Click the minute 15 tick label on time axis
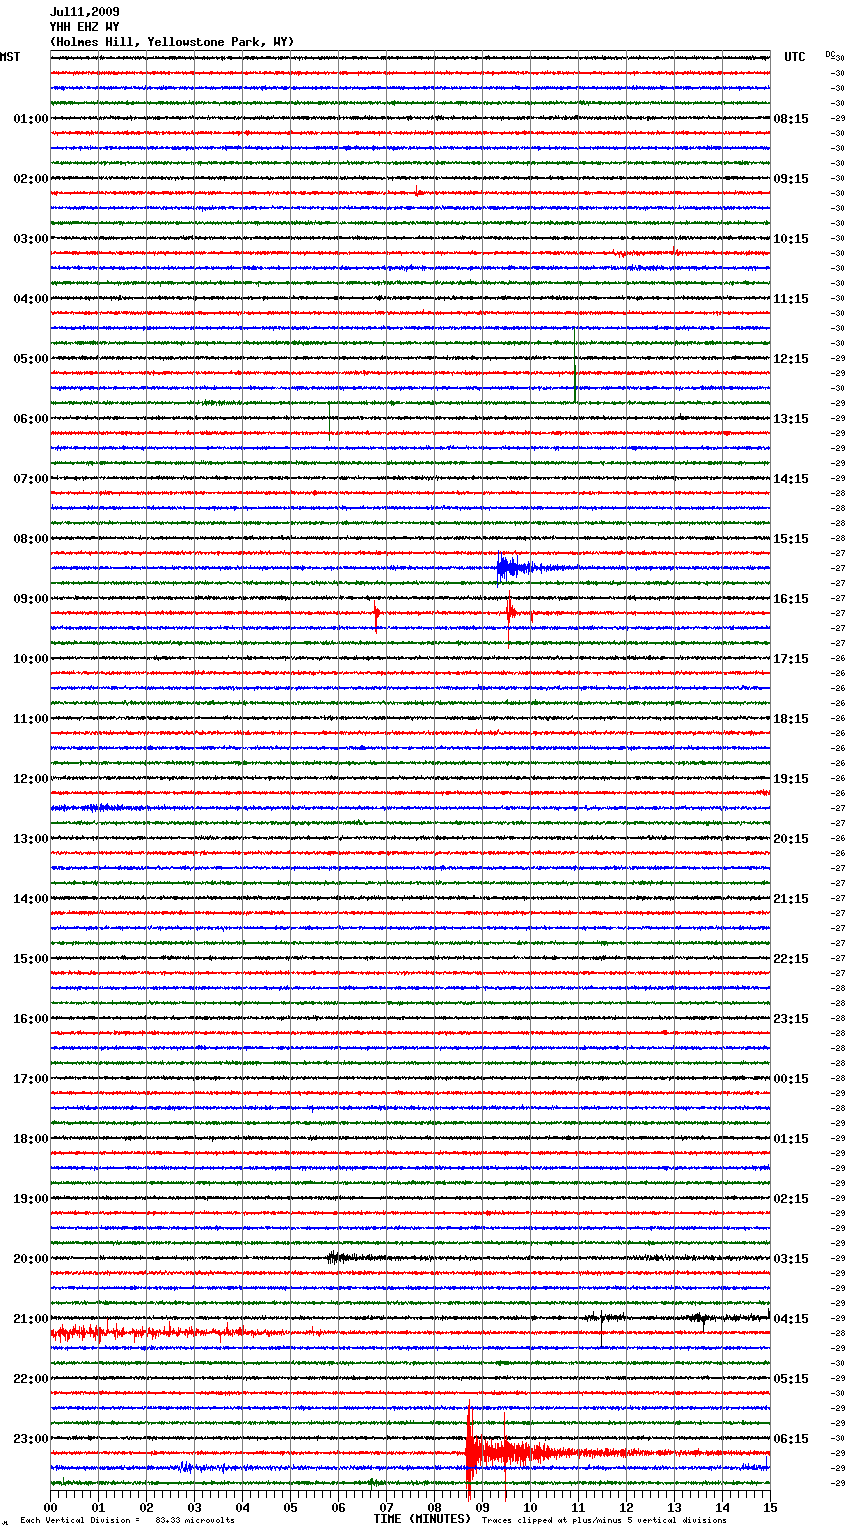The image size is (850, 1534). [770, 1507]
